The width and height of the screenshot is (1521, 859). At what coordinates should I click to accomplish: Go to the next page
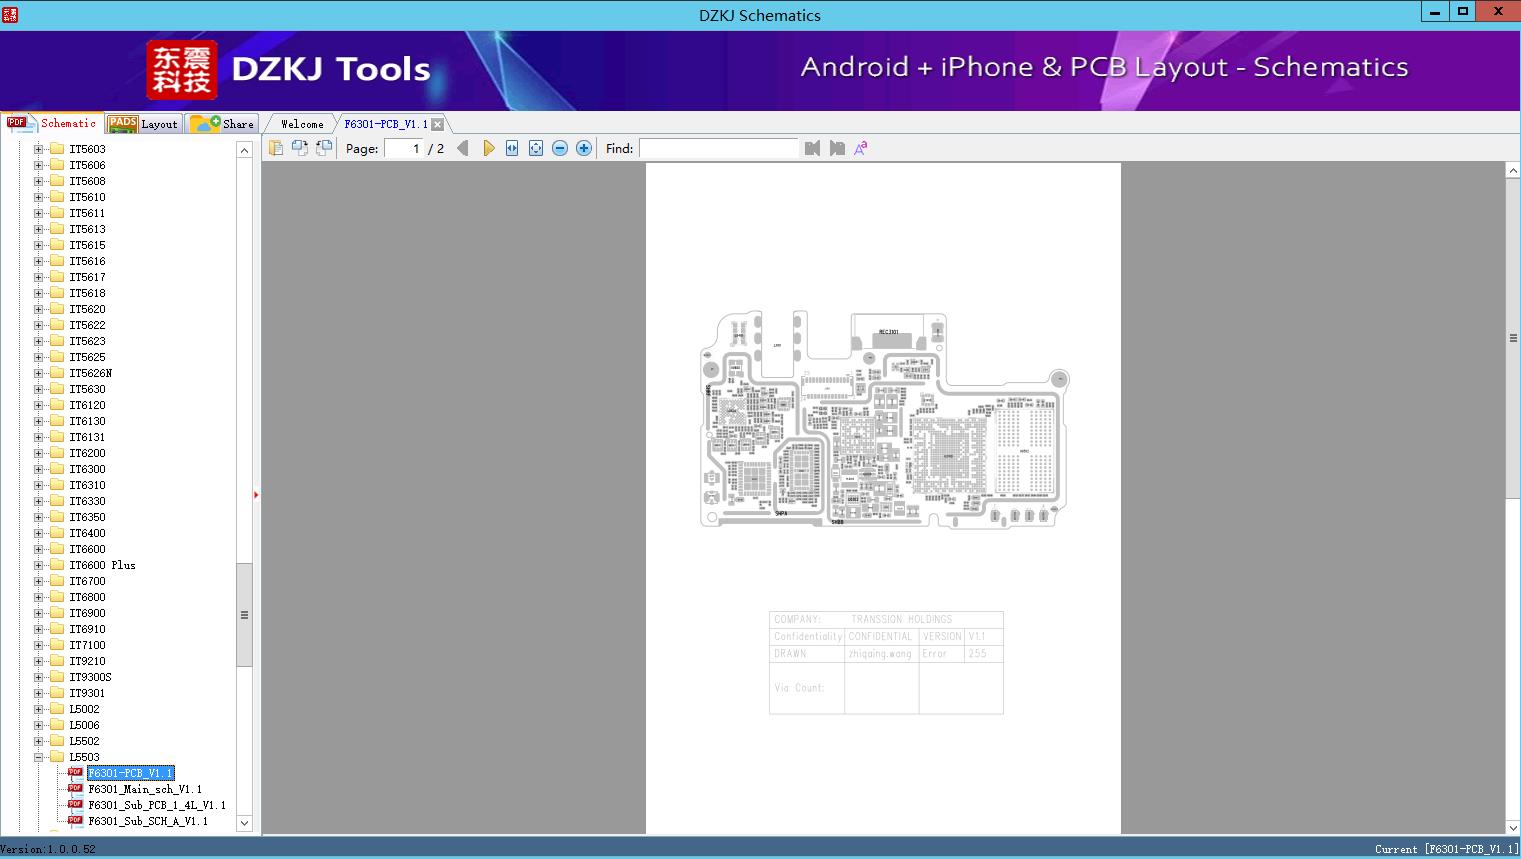(488, 148)
